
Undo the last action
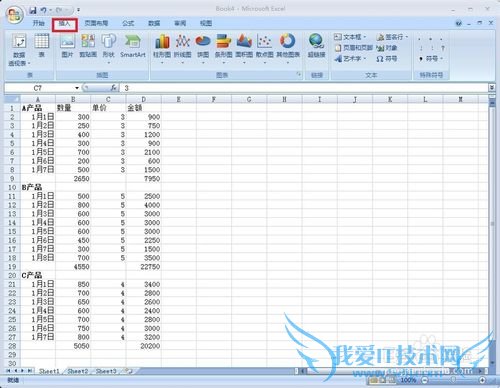44,10
